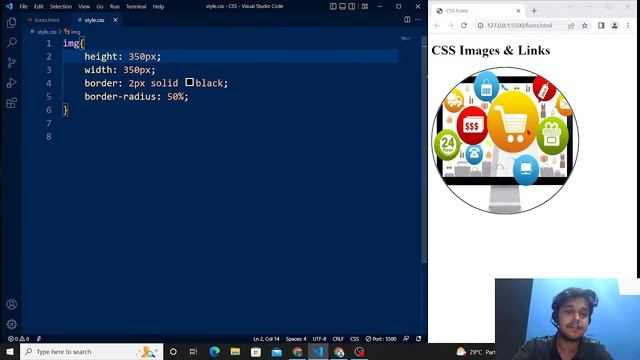640x360 pixels.
Task: Click the style.css breadcrumb
Action: pos(47,31)
